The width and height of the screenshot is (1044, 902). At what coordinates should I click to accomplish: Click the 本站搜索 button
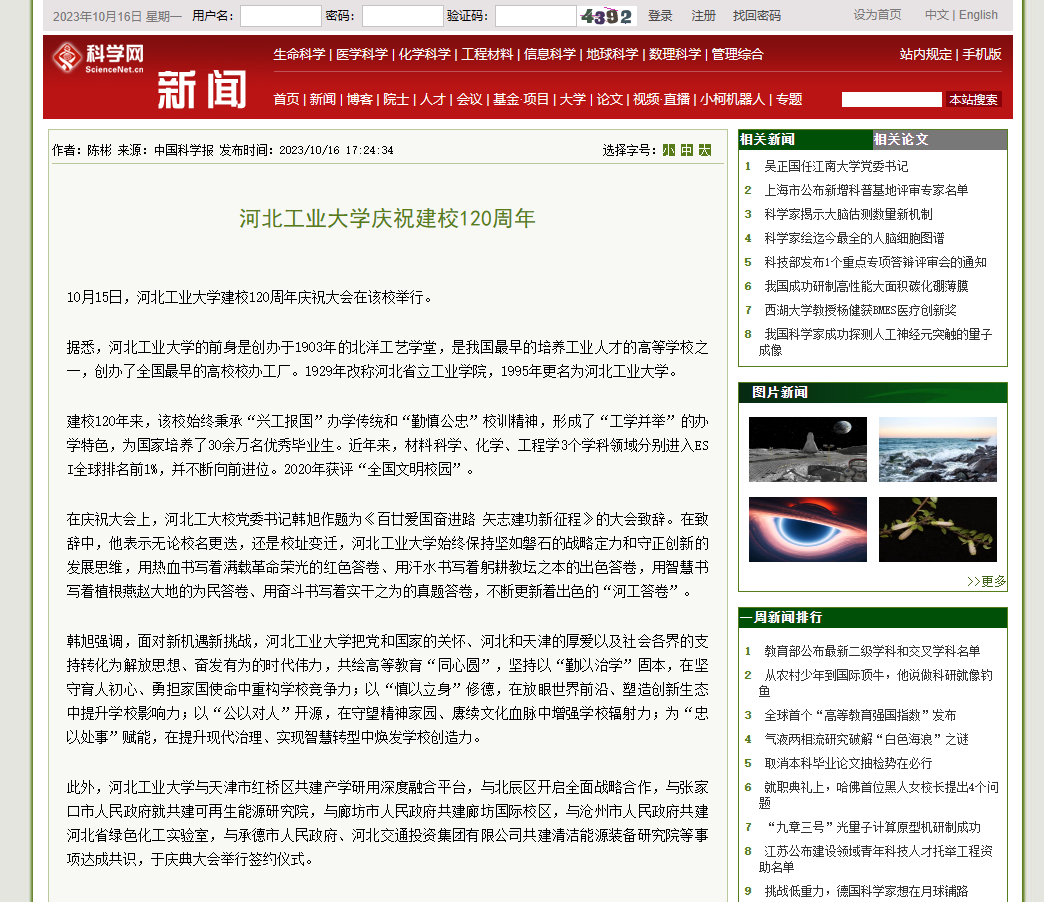[973, 100]
